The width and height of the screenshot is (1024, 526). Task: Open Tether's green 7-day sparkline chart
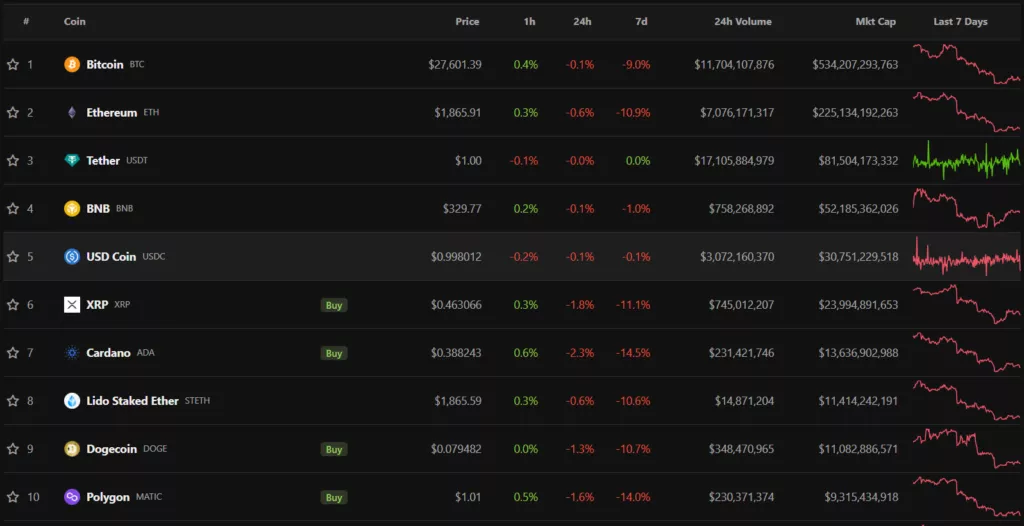[x=966, y=160]
